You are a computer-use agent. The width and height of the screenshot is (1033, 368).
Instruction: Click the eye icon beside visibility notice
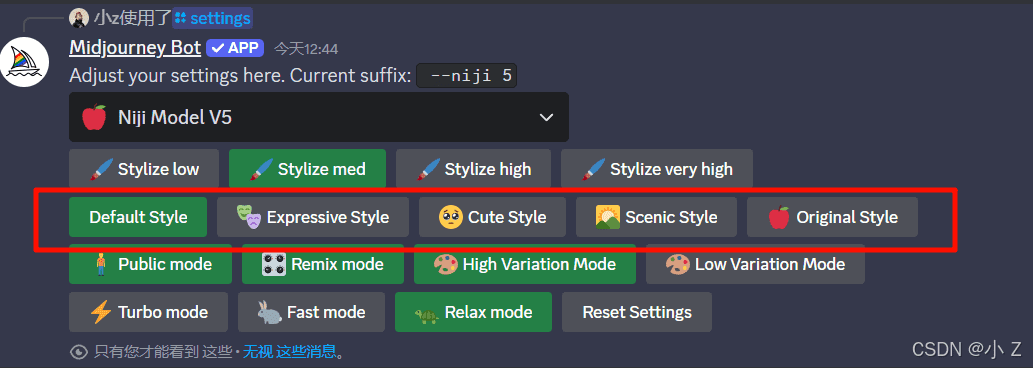[78, 352]
